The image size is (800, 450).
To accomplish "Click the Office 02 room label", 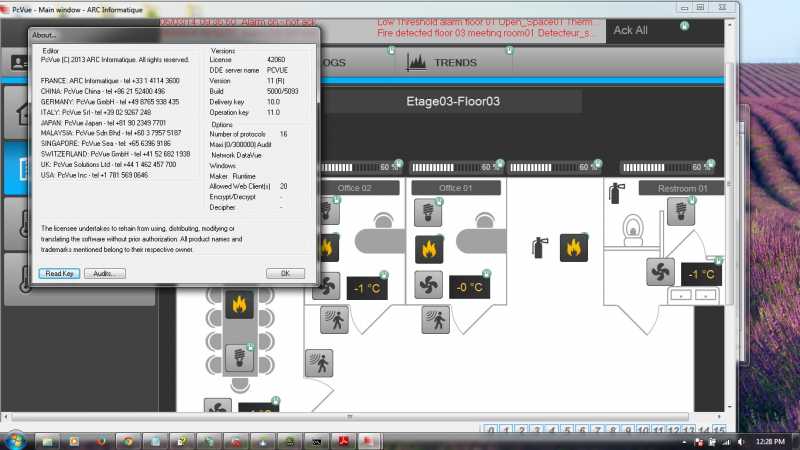I will (x=354, y=188).
